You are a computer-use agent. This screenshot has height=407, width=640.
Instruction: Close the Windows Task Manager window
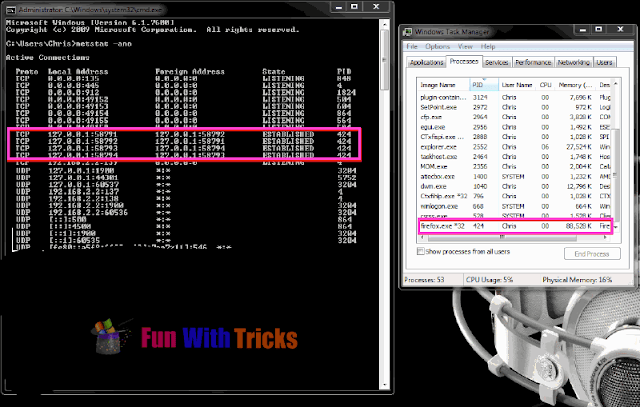620,29
